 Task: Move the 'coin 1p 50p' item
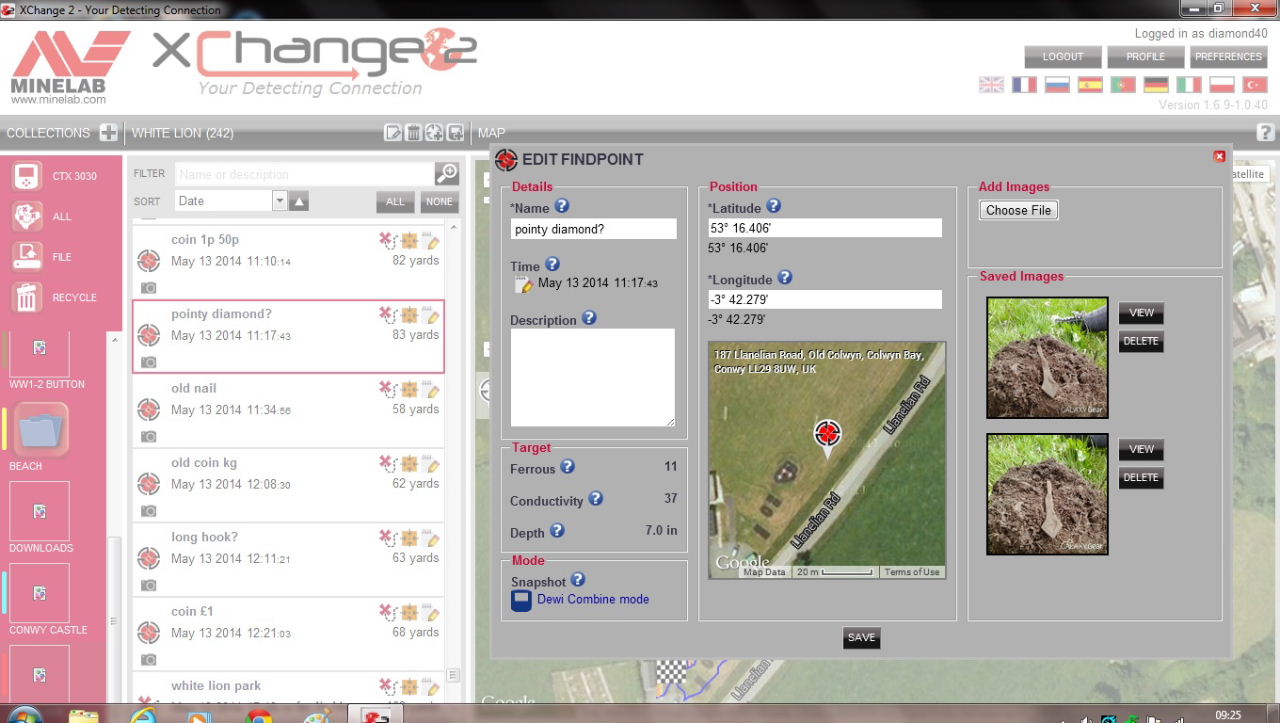coord(409,241)
